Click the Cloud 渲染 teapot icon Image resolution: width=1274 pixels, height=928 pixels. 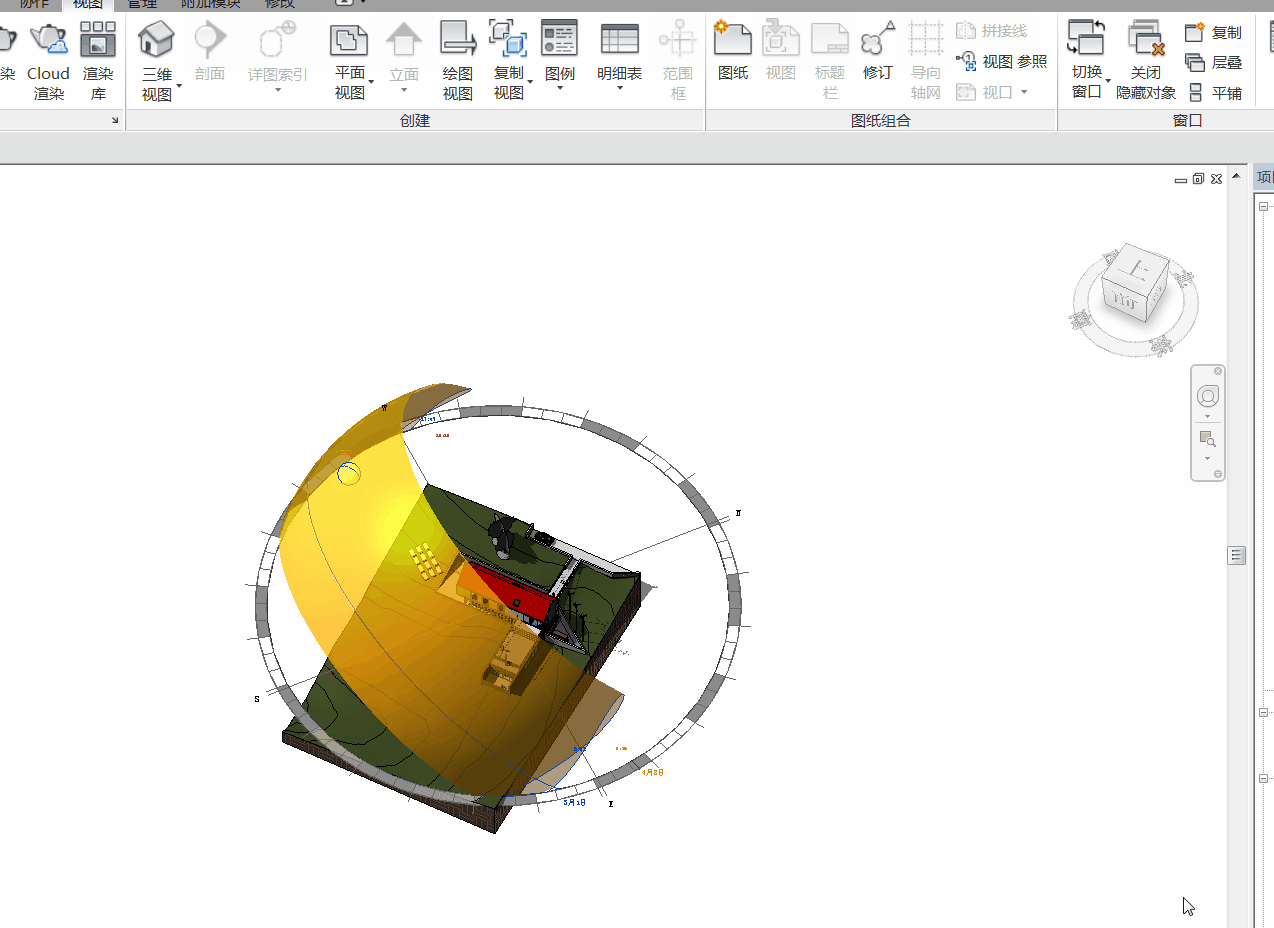click(x=48, y=39)
